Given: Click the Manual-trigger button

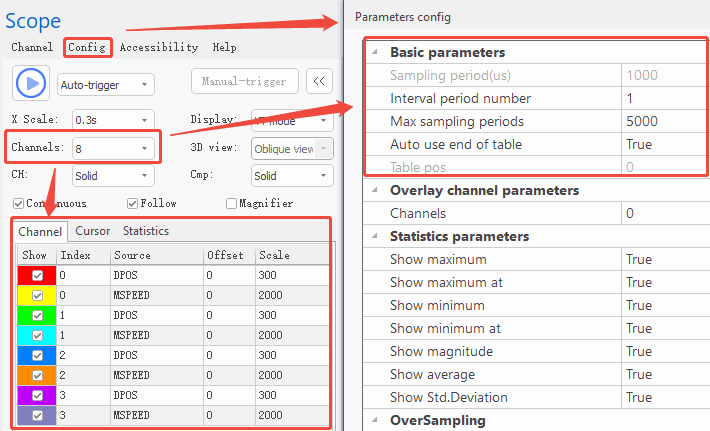Looking at the screenshot, I should (x=244, y=82).
